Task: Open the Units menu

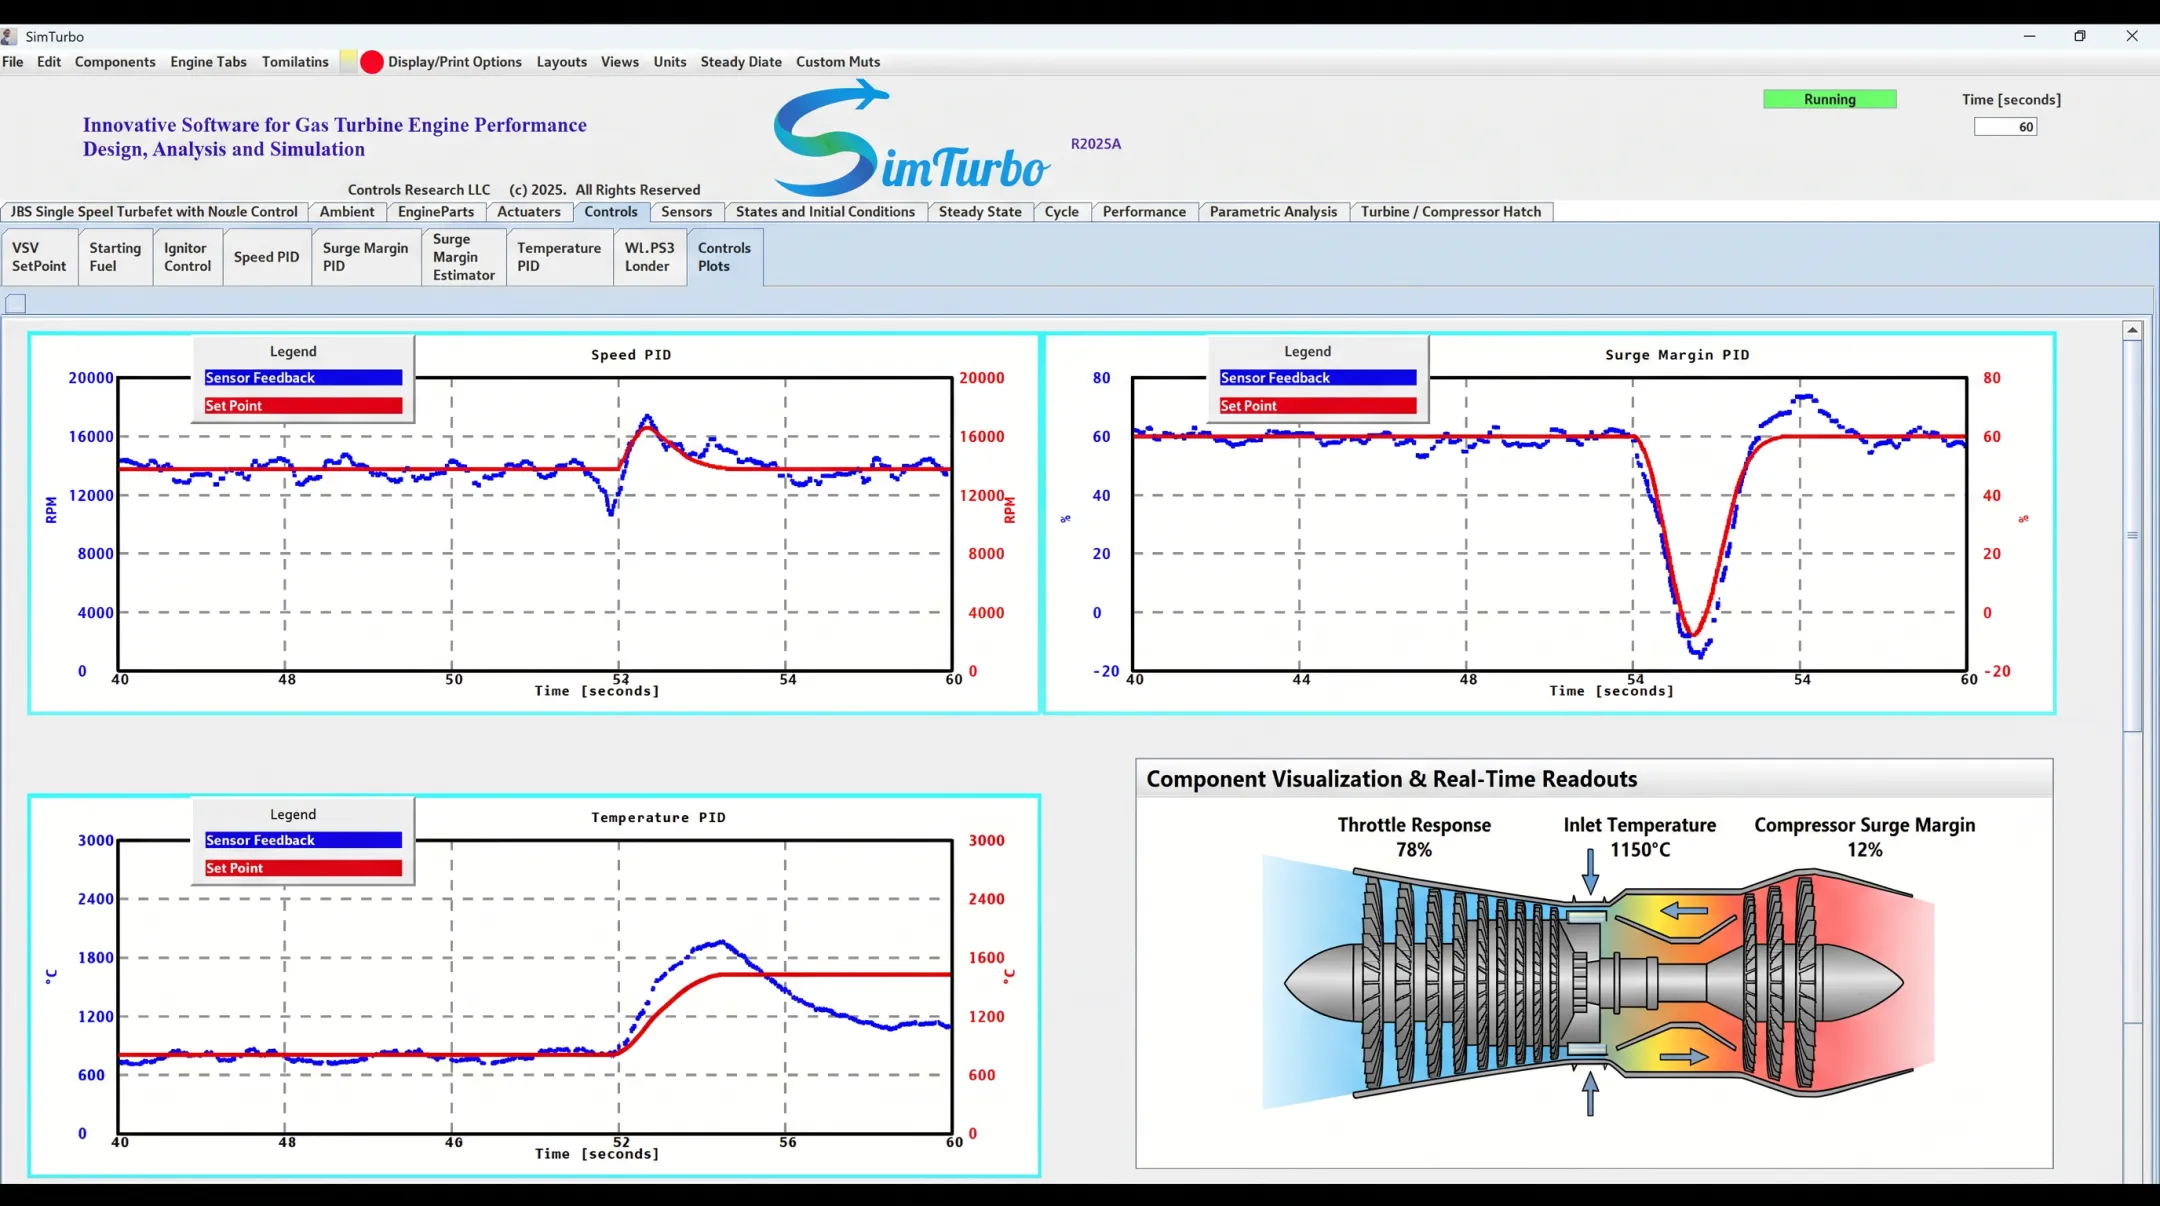Action: [670, 62]
